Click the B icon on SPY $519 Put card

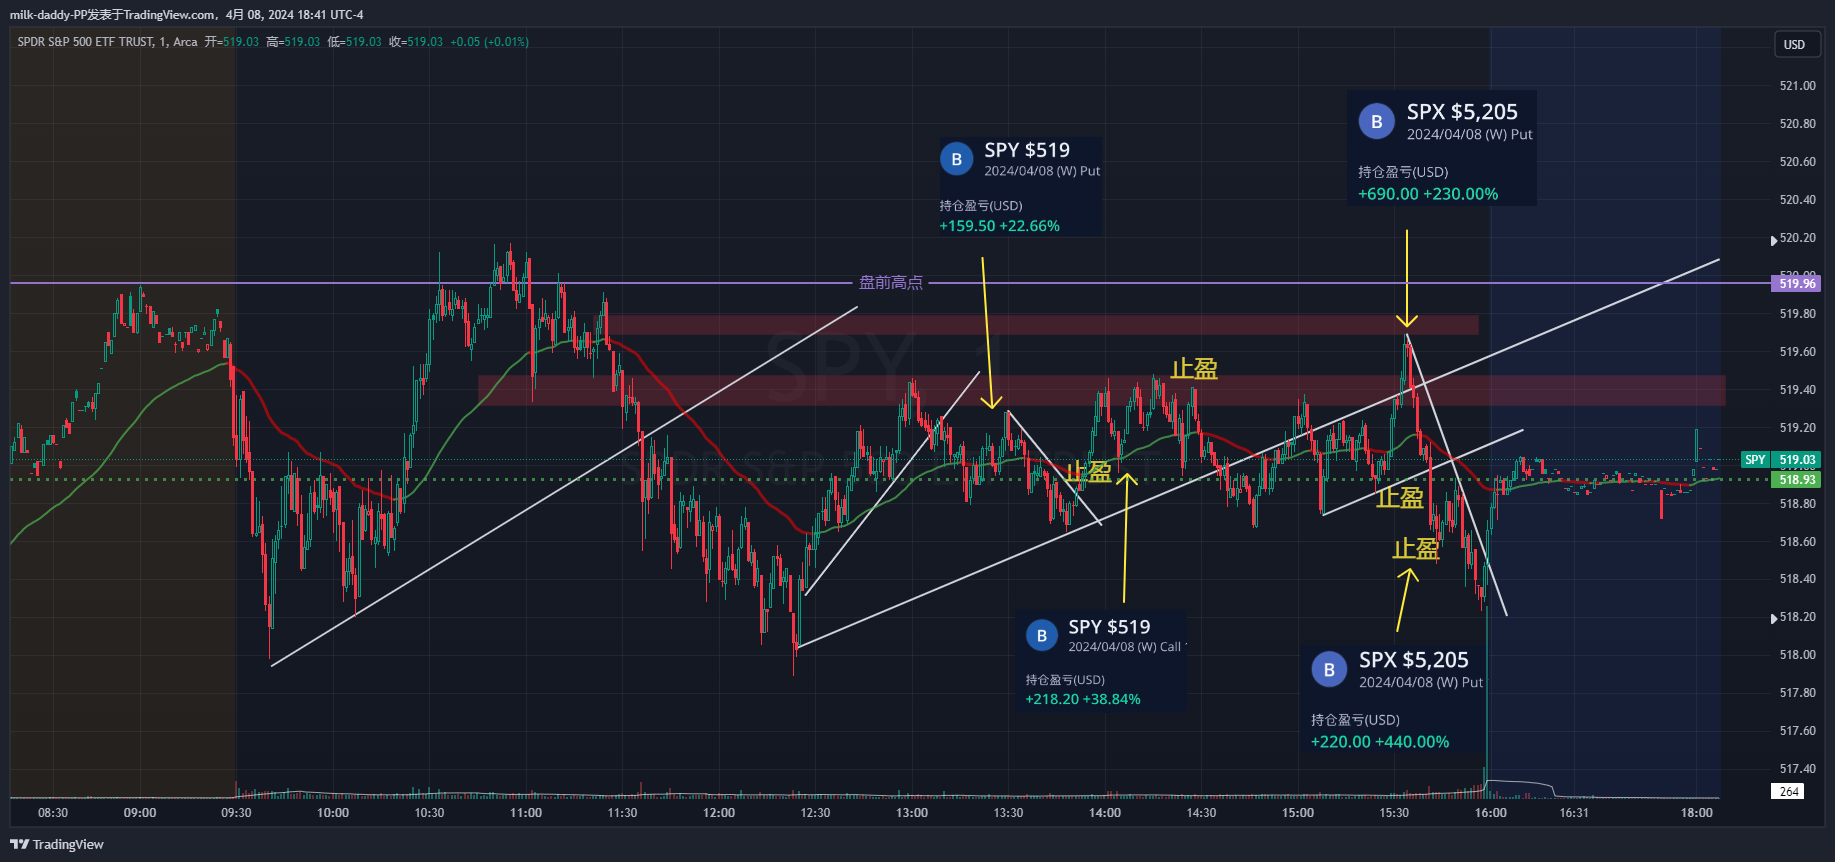[956, 159]
